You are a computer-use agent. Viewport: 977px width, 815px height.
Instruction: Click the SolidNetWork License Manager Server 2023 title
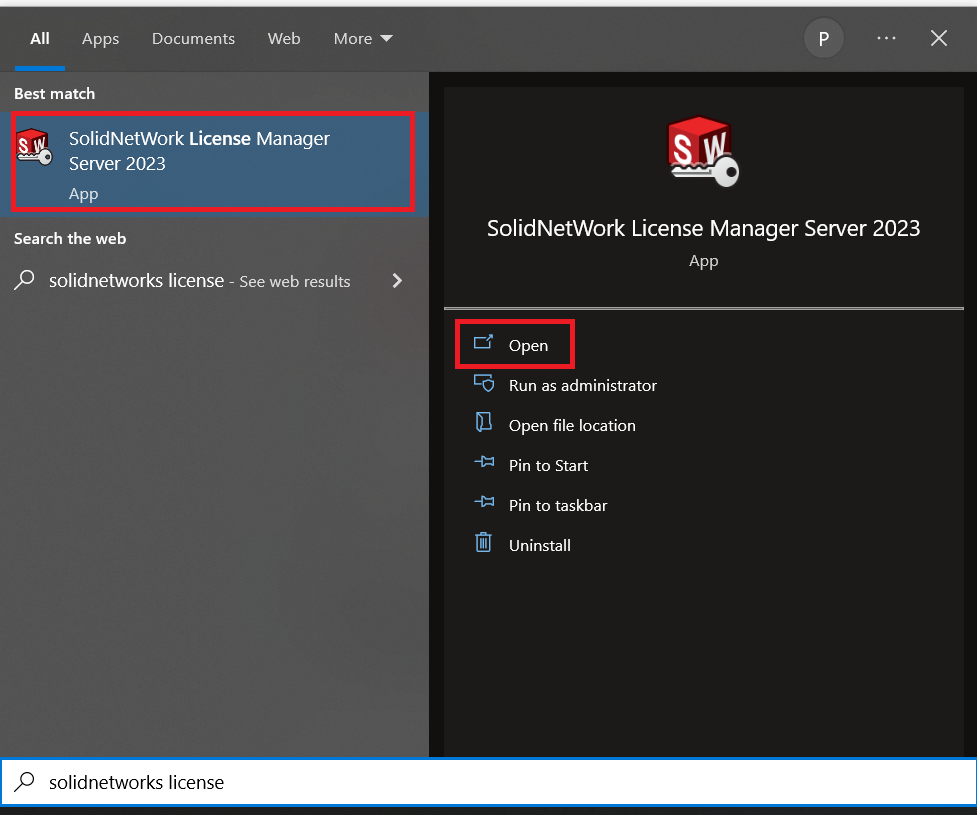703,229
